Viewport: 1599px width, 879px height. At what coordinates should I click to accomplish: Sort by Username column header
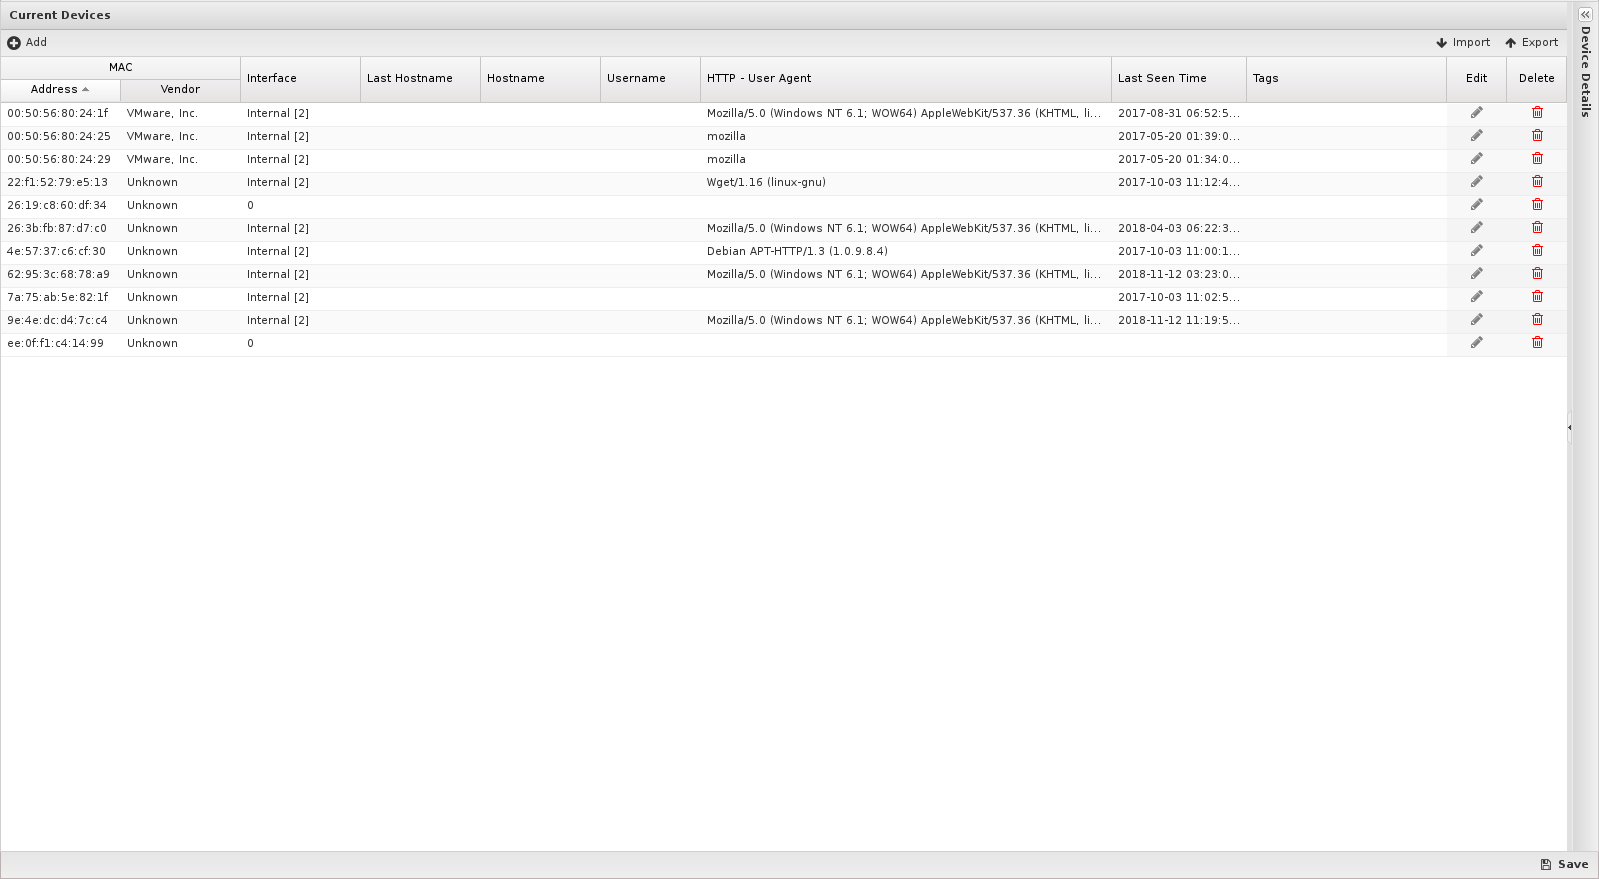(650, 79)
